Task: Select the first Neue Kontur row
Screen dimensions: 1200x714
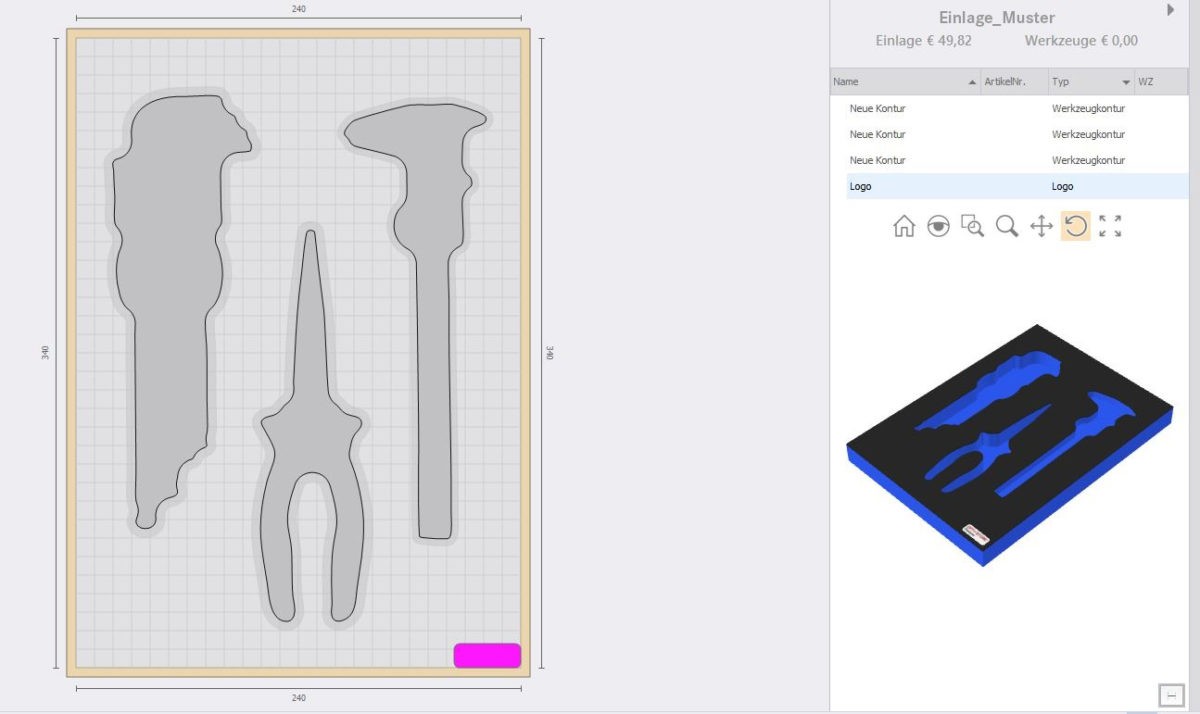Action: click(877, 108)
